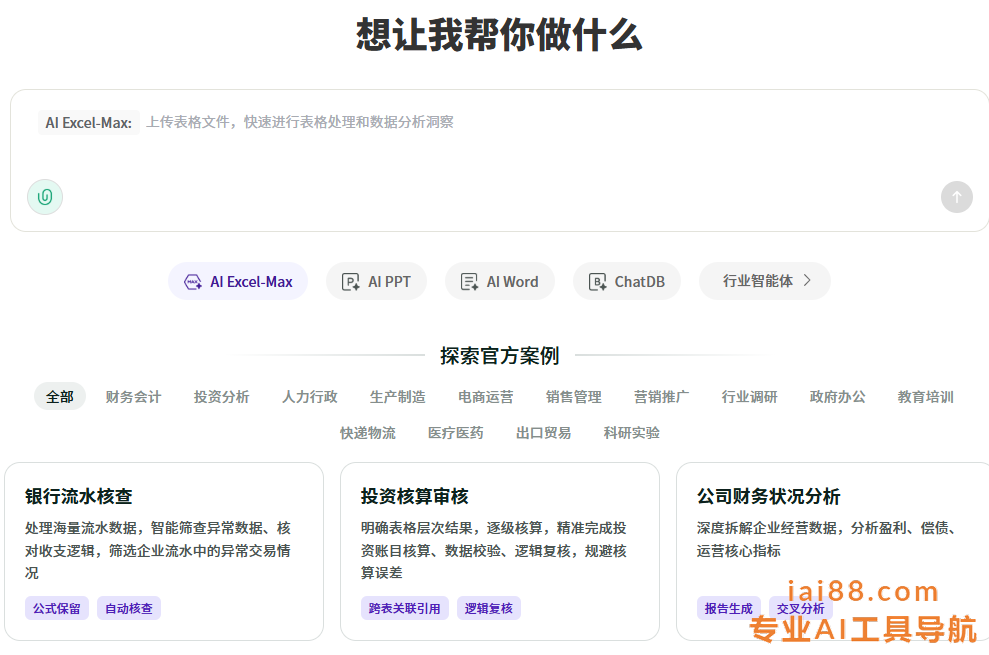Select the 科研实验 category tab

[x=631, y=432]
